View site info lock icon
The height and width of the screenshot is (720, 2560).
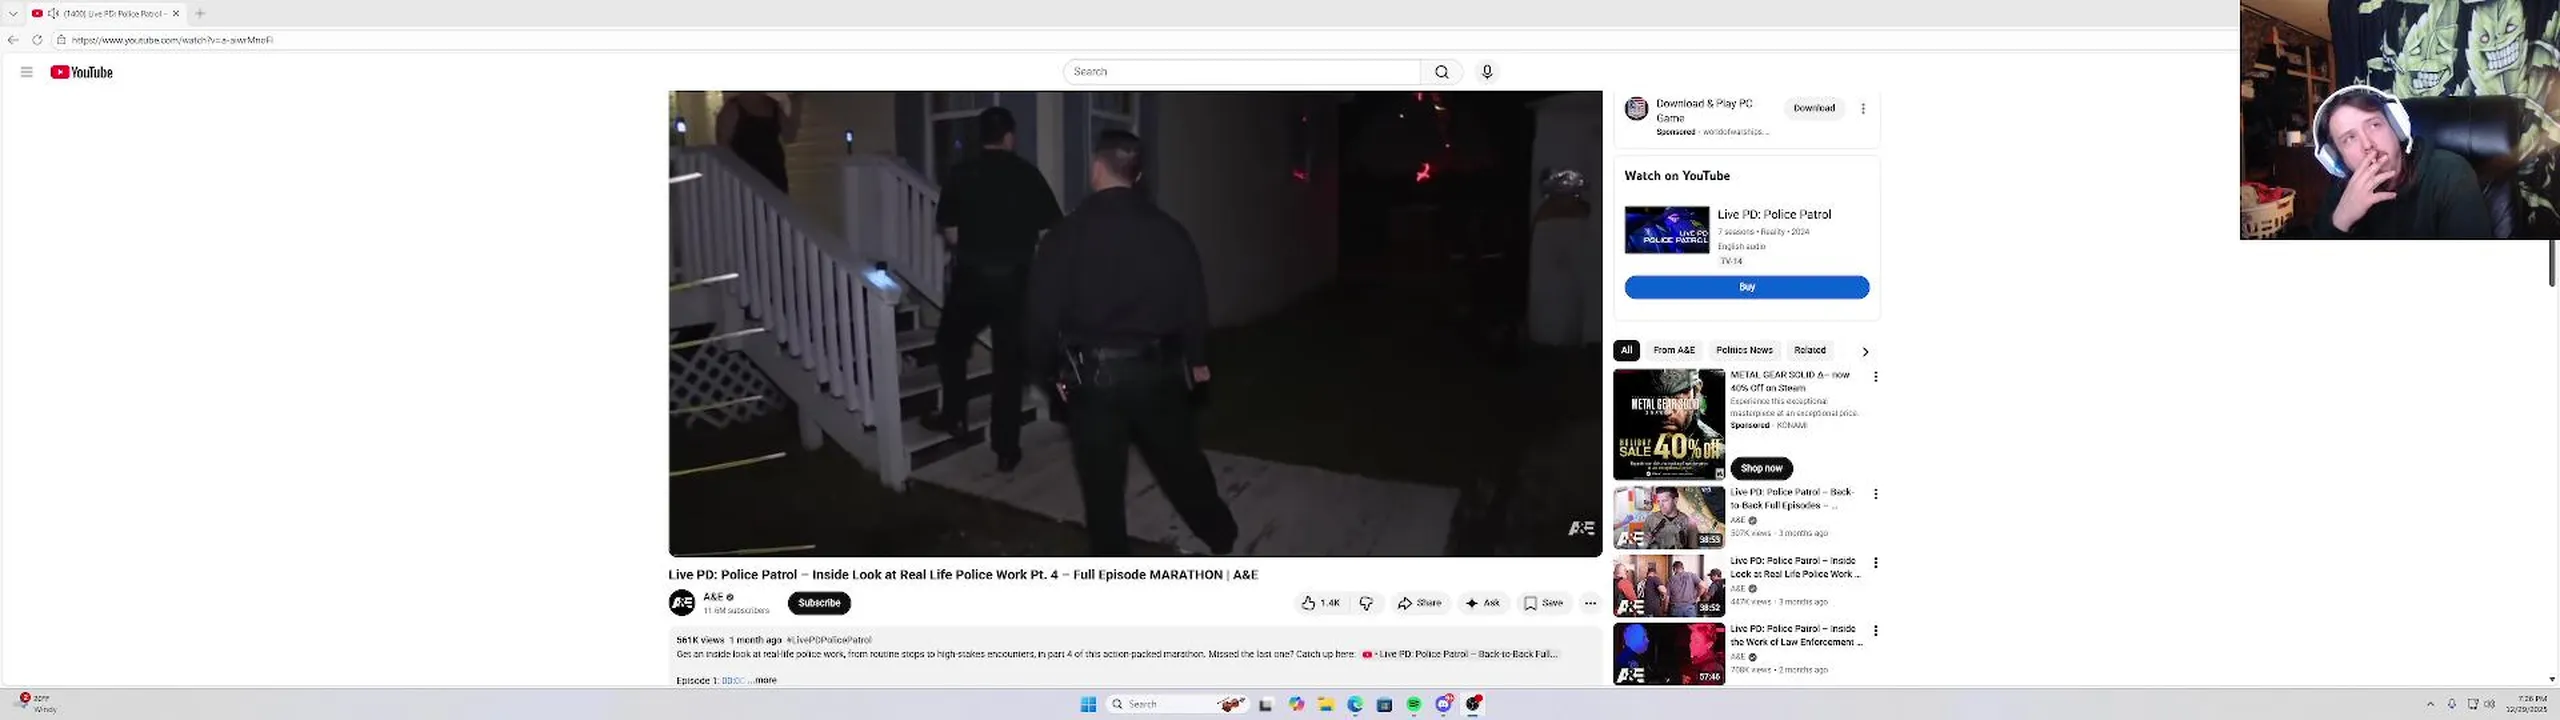[61, 40]
